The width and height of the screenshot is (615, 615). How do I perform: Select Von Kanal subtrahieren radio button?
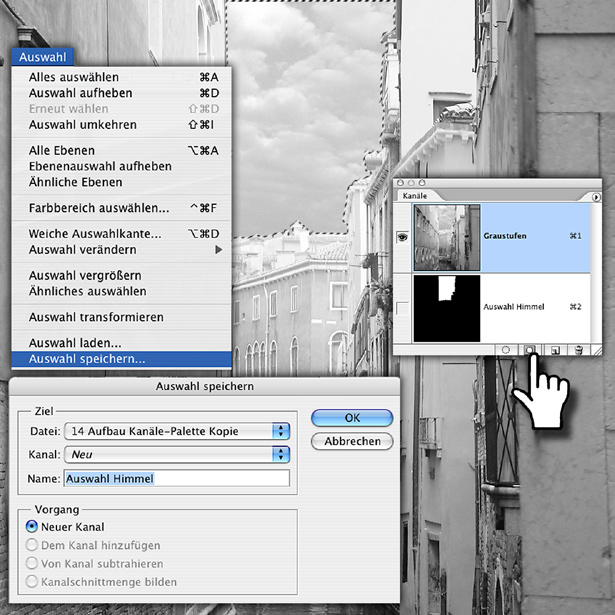[x=32, y=563]
